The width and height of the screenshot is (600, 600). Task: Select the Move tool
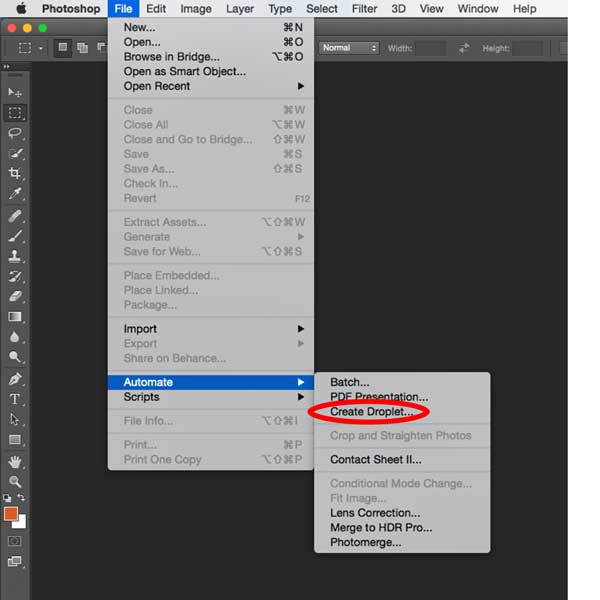coord(15,92)
